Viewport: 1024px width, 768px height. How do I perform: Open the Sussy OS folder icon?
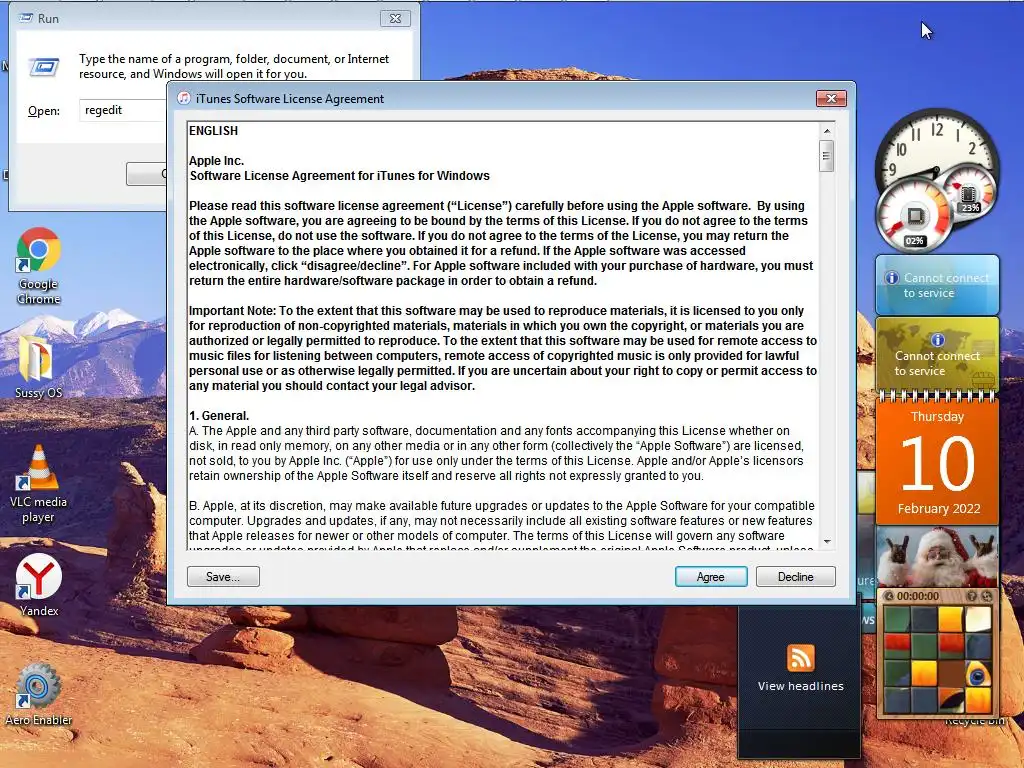(38, 367)
